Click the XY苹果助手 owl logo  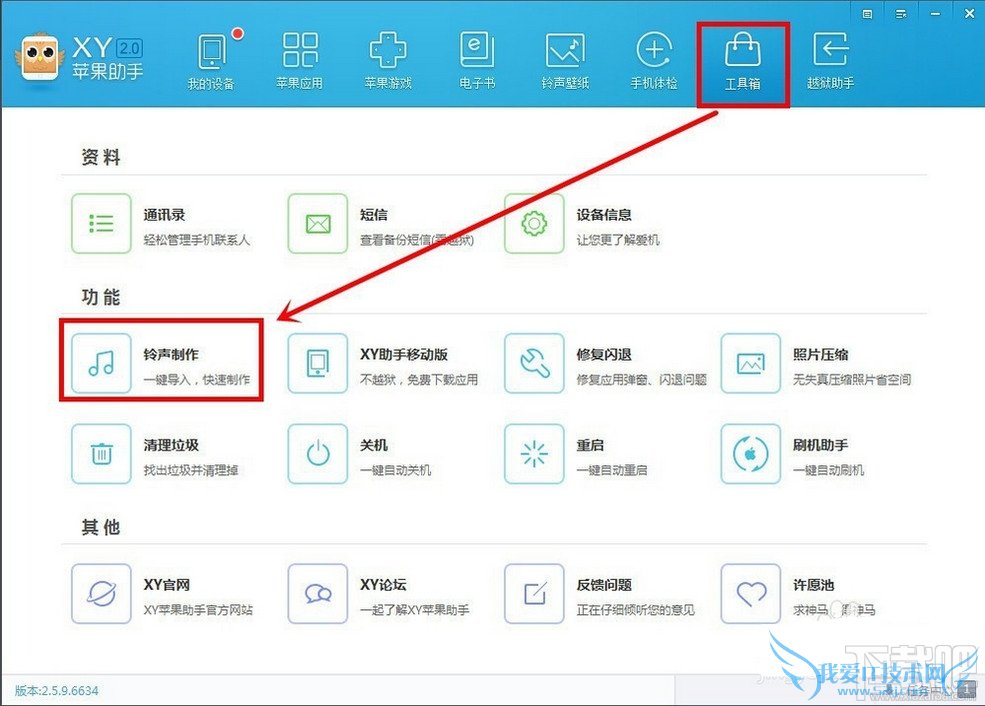(40, 57)
